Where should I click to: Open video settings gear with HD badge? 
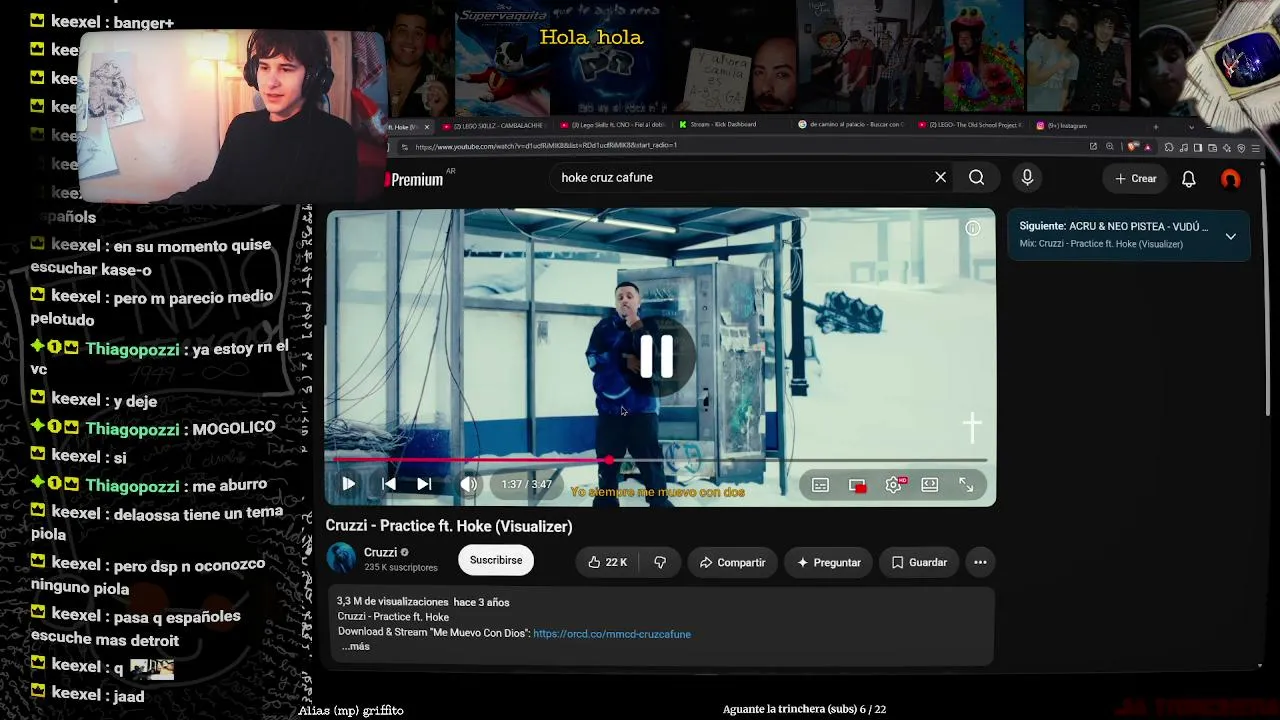pyautogui.click(x=894, y=485)
